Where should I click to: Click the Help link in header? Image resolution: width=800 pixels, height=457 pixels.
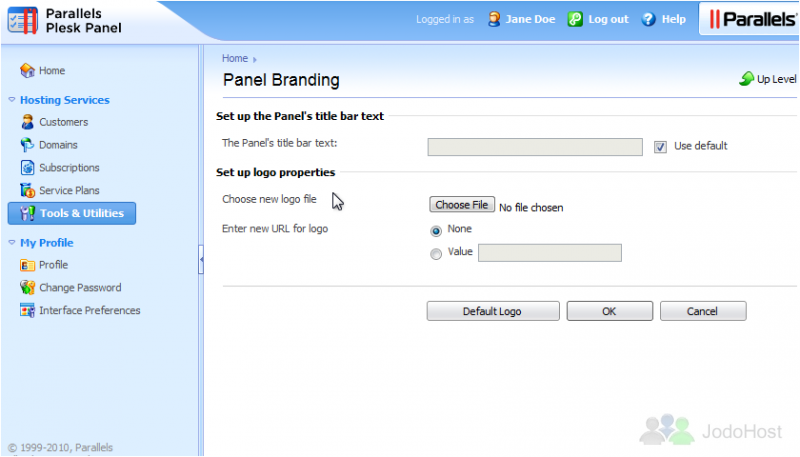(x=673, y=19)
